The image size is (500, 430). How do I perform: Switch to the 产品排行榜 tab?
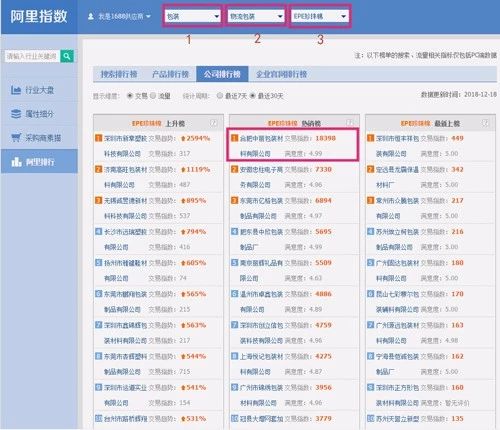pos(170,74)
